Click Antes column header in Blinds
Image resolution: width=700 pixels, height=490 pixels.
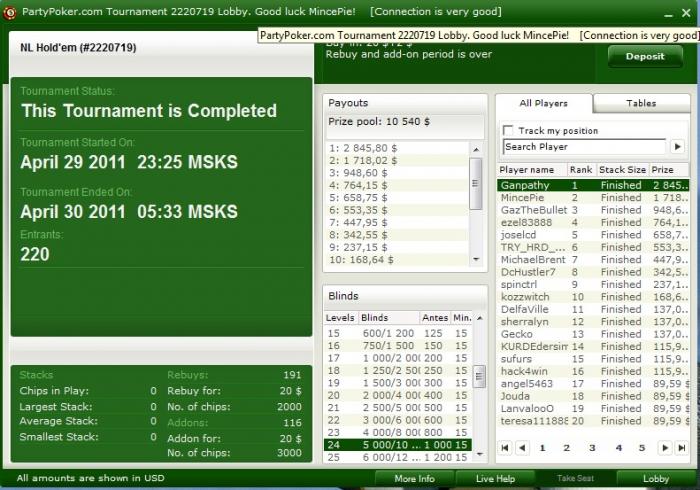(x=435, y=318)
